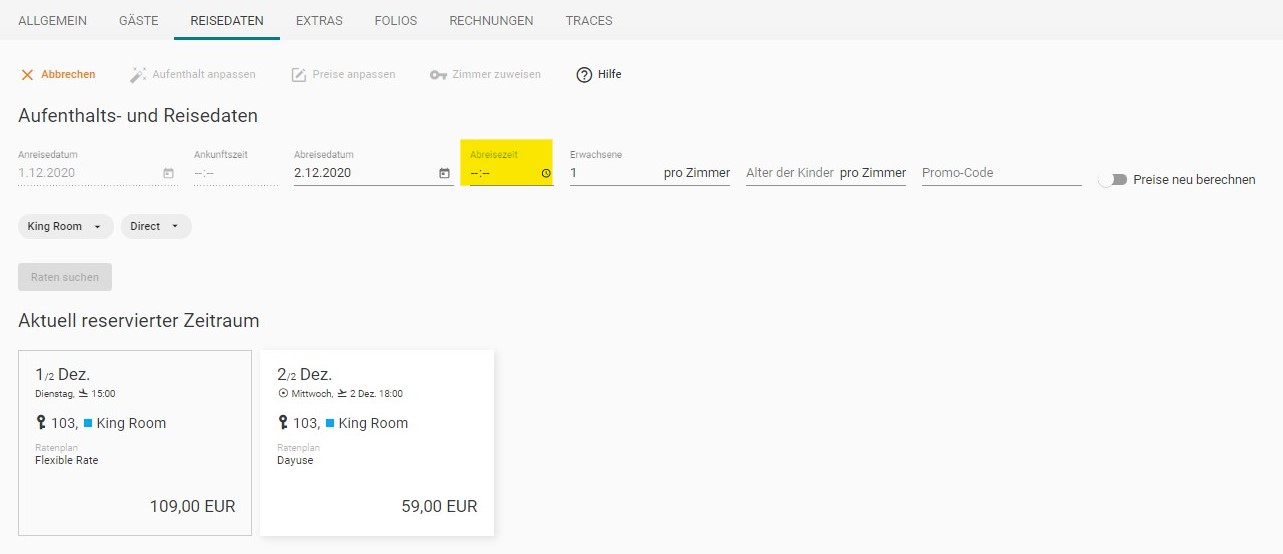Viewport: 1283px width, 554px height.
Task: Open the King Room dropdown chip
Action: point(66,226)
